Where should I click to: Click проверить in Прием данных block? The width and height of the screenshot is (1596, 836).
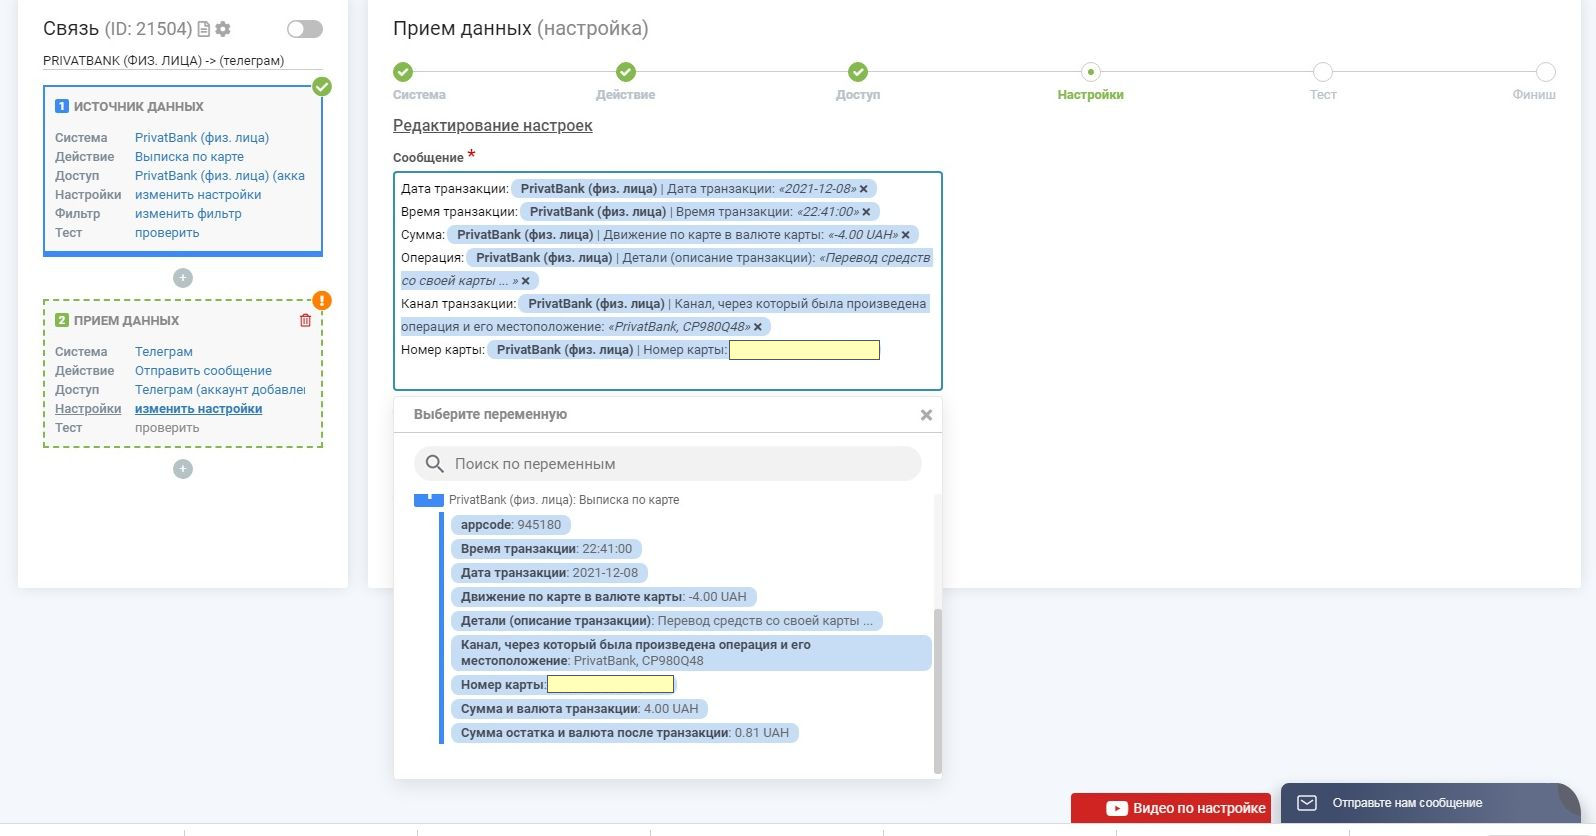(167, 428)
